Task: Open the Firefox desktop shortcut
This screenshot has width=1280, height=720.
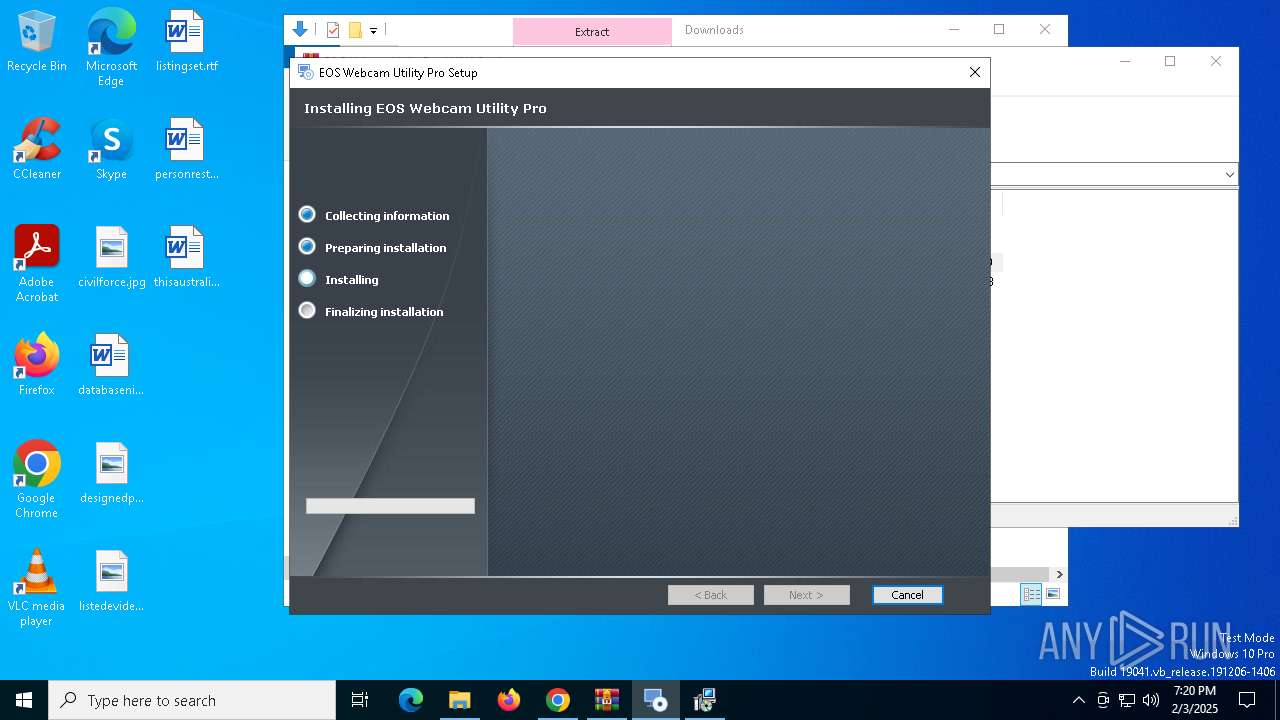Action: (37, 366)
